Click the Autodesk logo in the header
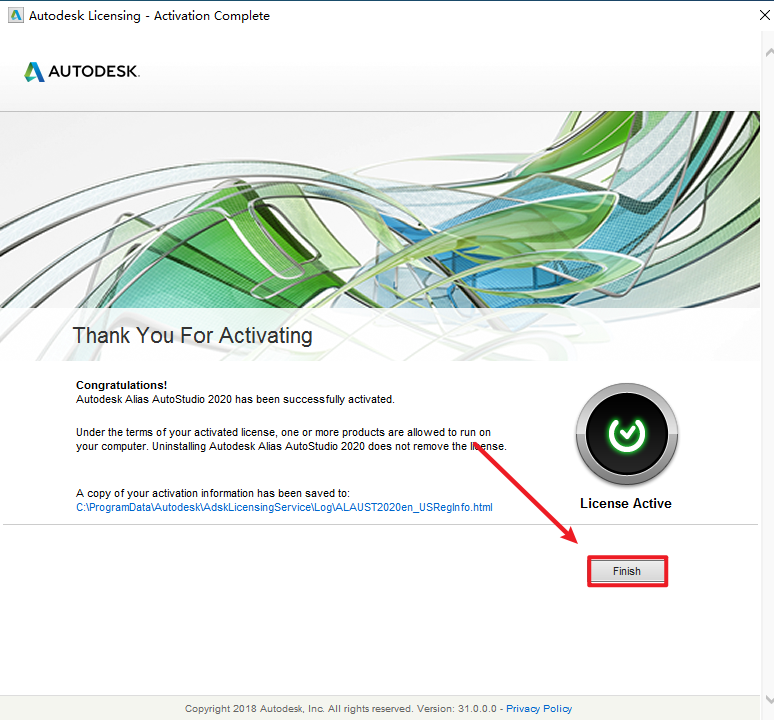Screen dimensions: 774x720 pos(82,72)
